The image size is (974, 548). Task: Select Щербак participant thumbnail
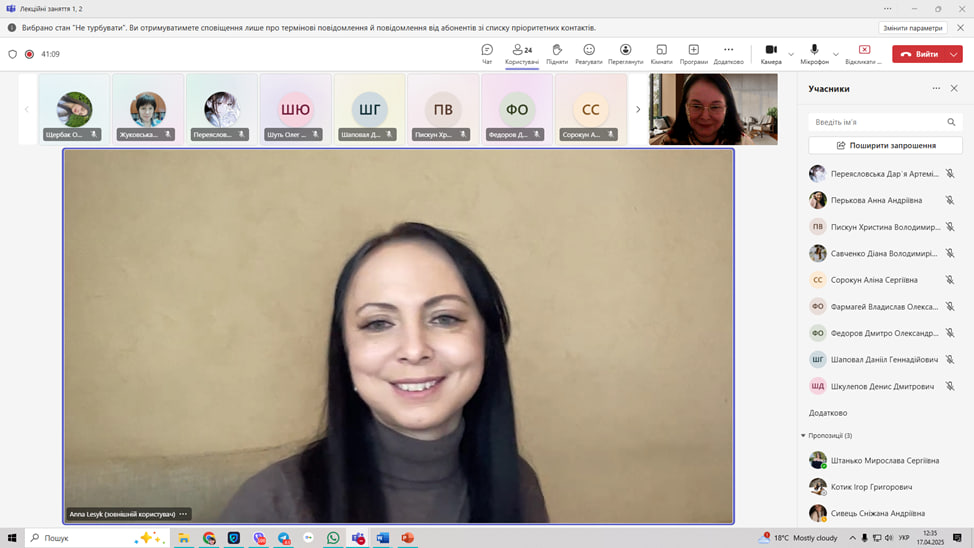coord(74,109)
